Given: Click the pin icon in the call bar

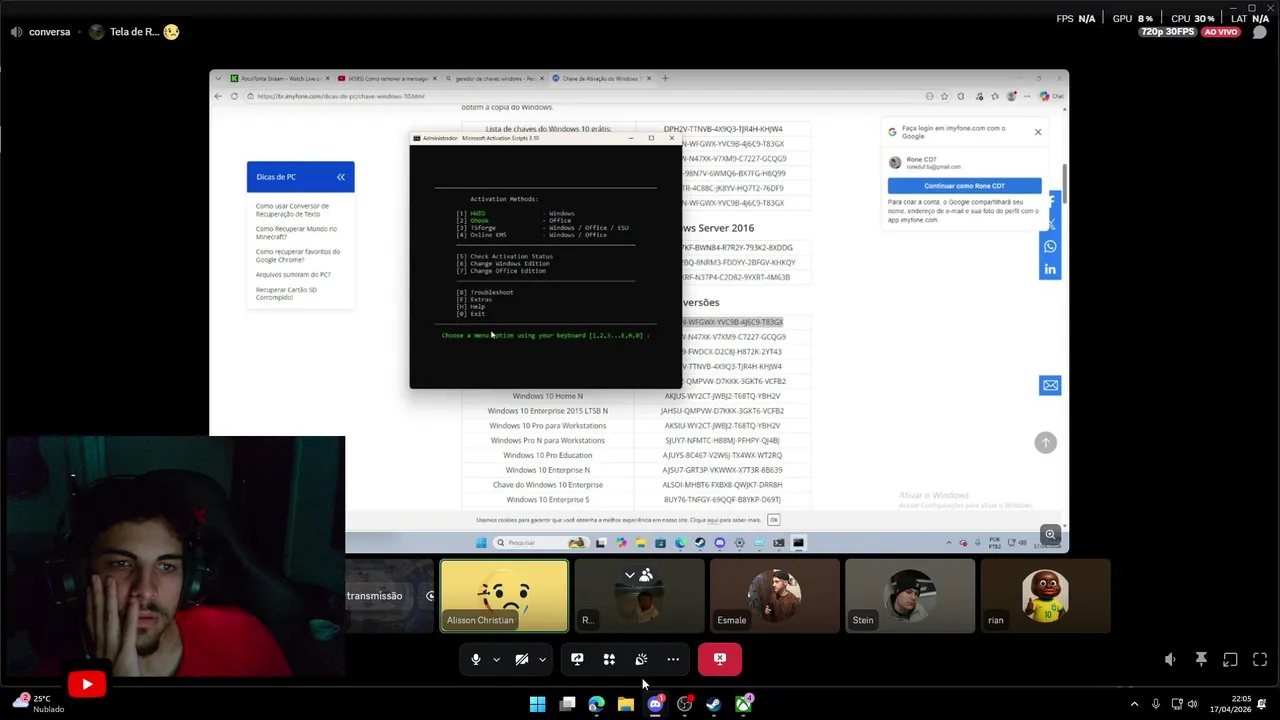Looking at the screenshot, I should click(x=1201, y=659).
